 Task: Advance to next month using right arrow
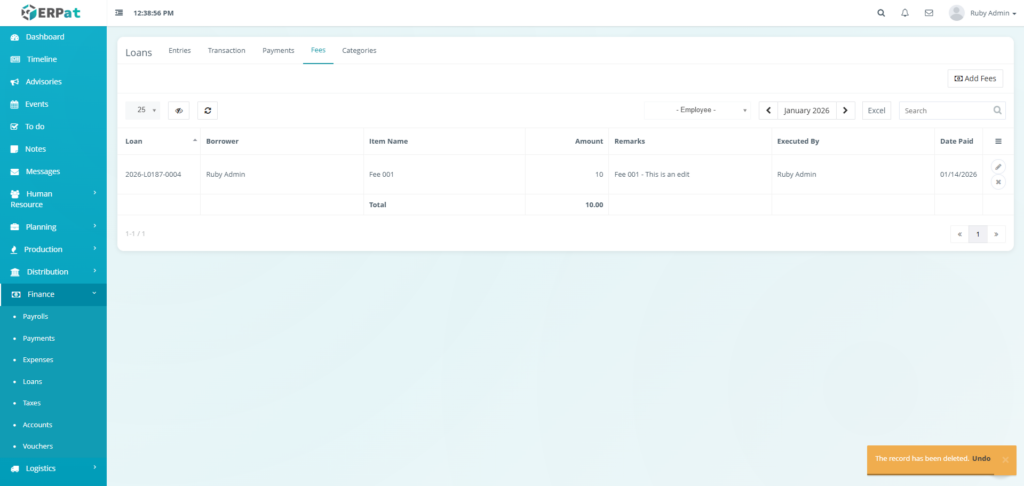(x=845, y=111)
